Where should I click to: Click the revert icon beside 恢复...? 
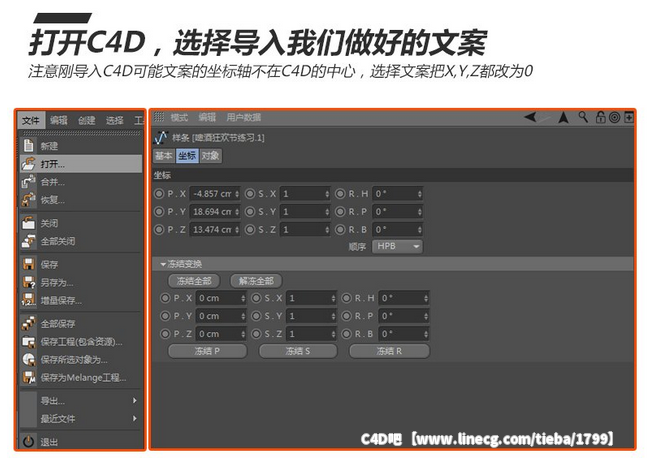28,200
